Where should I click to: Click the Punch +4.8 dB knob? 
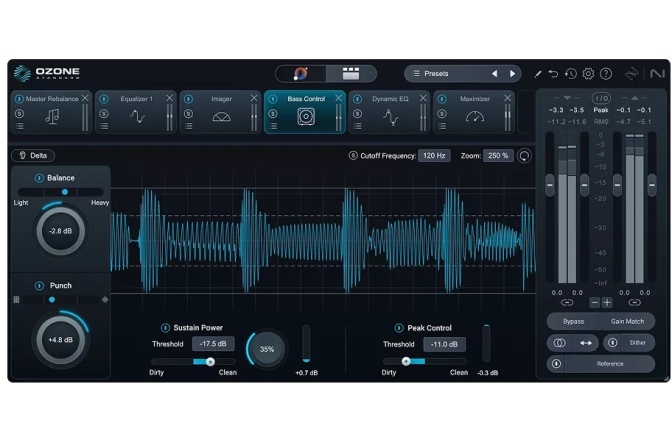click(x=60, y=340)
